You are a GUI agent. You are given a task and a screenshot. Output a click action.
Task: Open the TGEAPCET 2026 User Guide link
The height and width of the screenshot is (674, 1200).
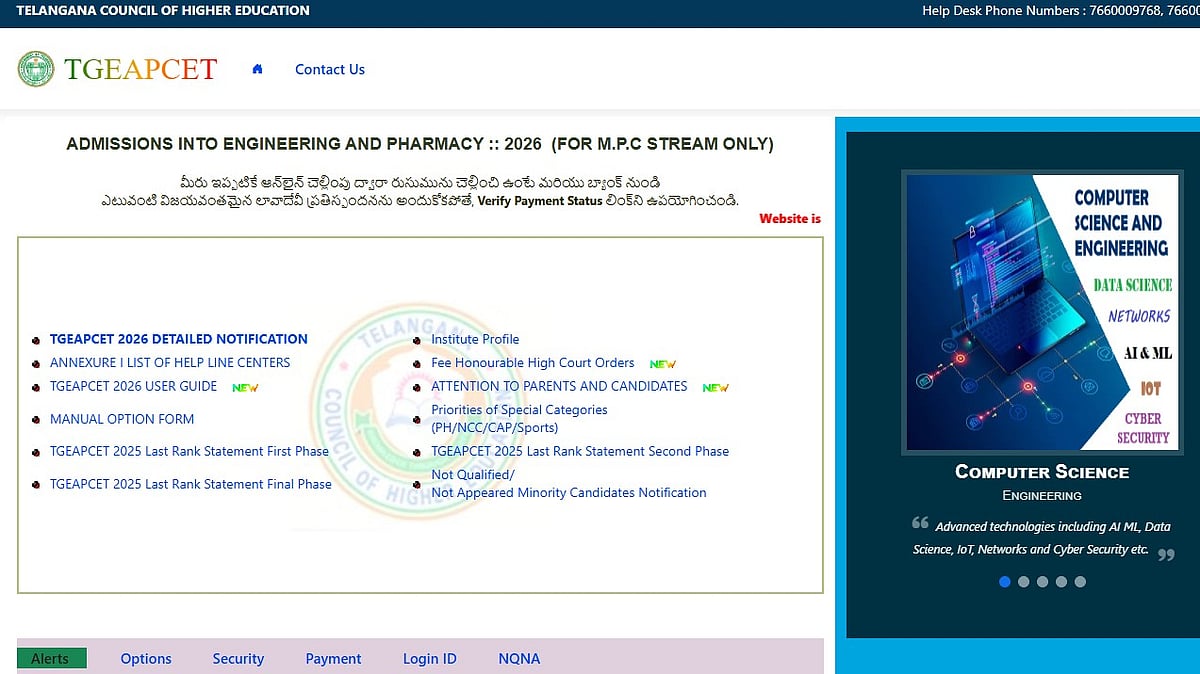point(134,386)
